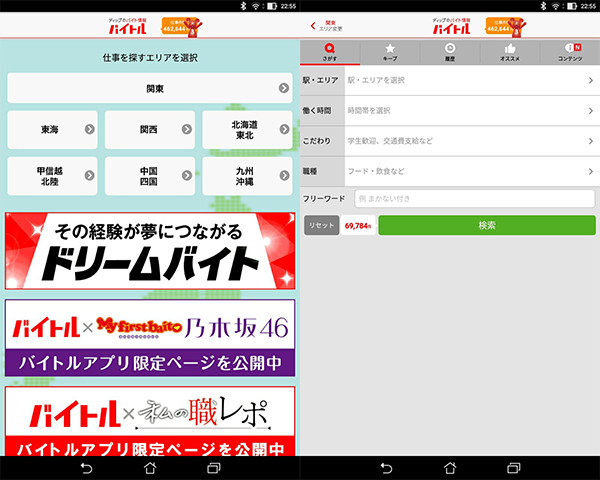Tap arrow icon on 九州 沖縄 button
Screen dimensions: 600x480
click(x=284, y=175)
